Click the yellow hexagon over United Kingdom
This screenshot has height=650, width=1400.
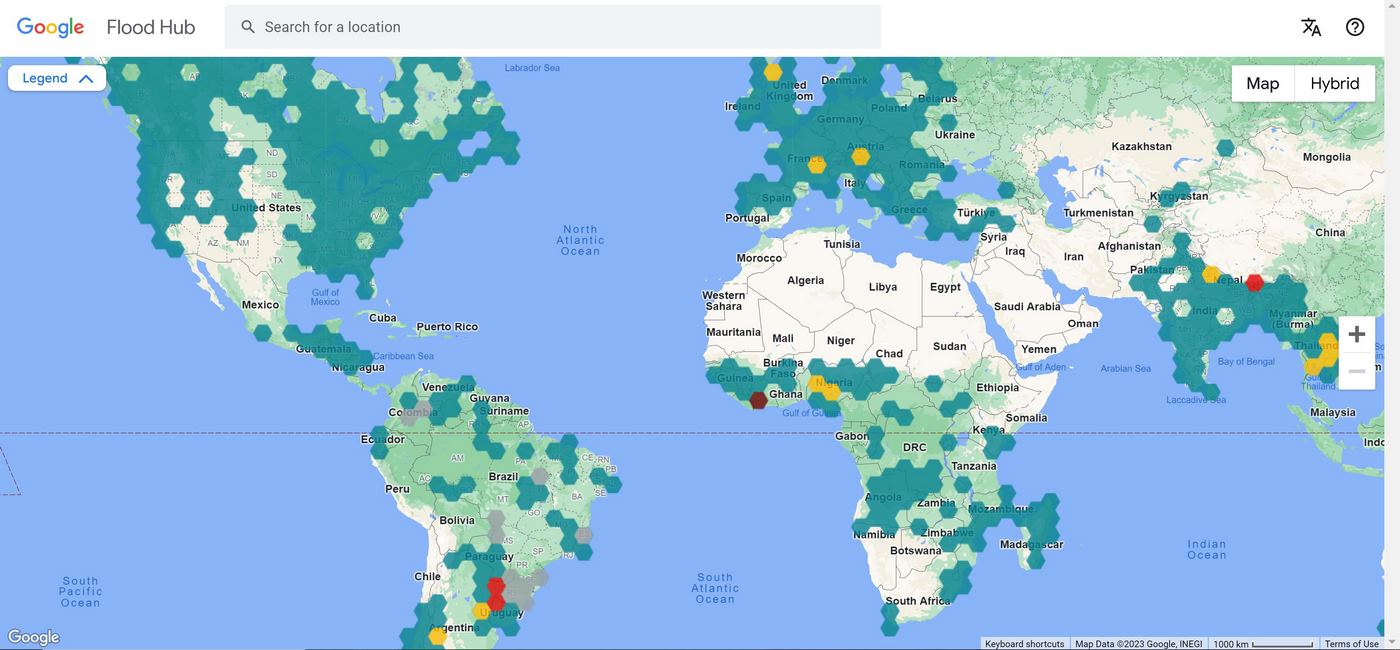pyautogui.click(x=772, y=72)
